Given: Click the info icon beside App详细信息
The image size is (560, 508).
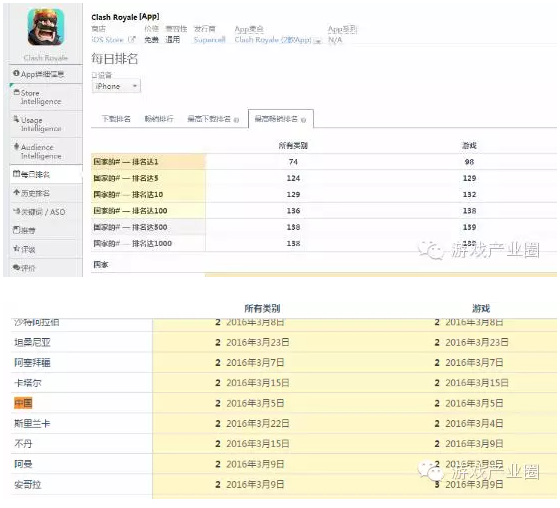Looking at the screenshot, I should 16,73.
